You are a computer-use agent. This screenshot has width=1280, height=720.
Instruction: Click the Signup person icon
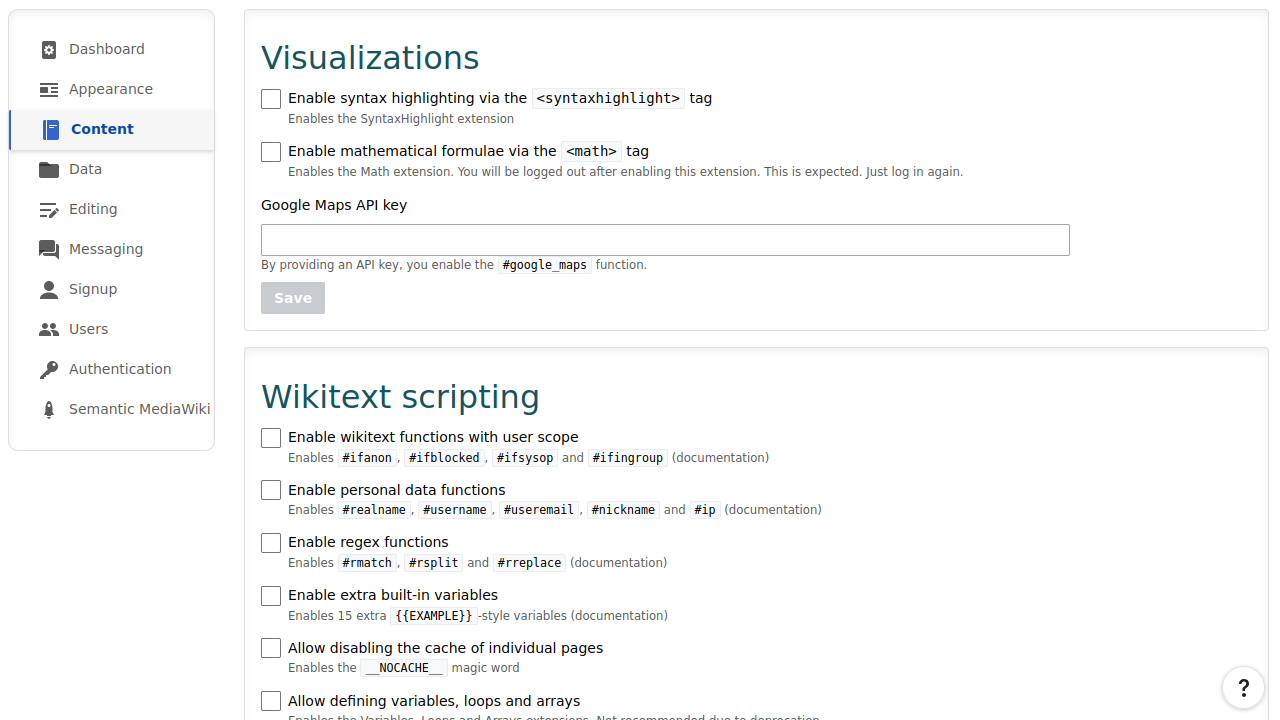tap(48, 289)
